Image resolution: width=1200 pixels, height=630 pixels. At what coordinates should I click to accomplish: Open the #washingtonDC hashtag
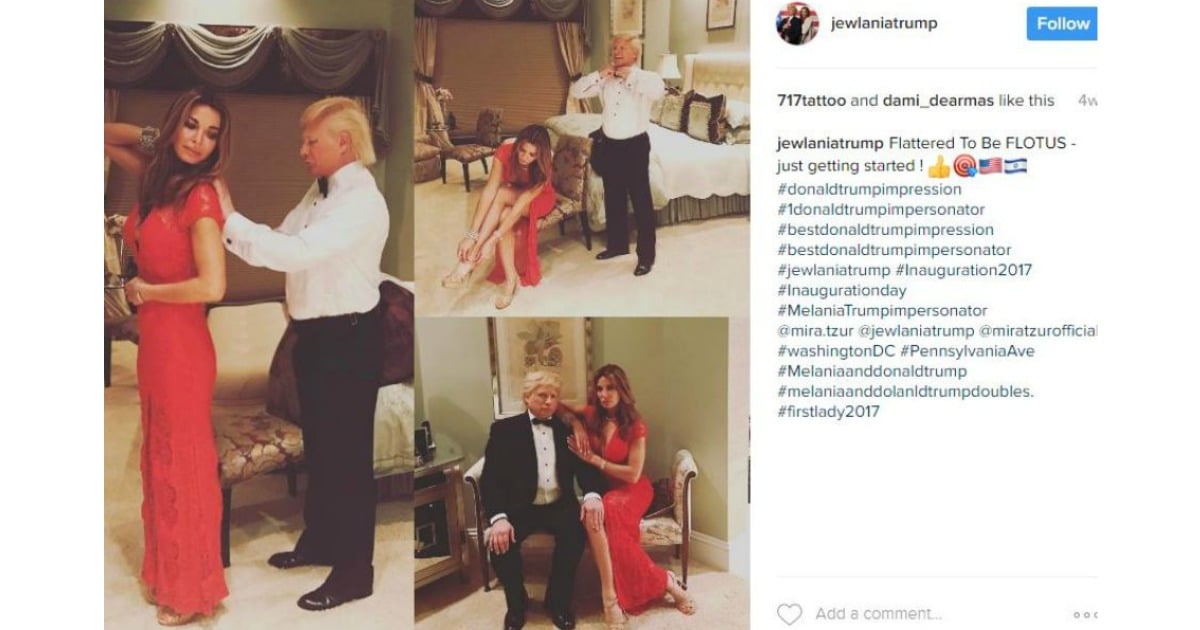[x=836, y=351]
